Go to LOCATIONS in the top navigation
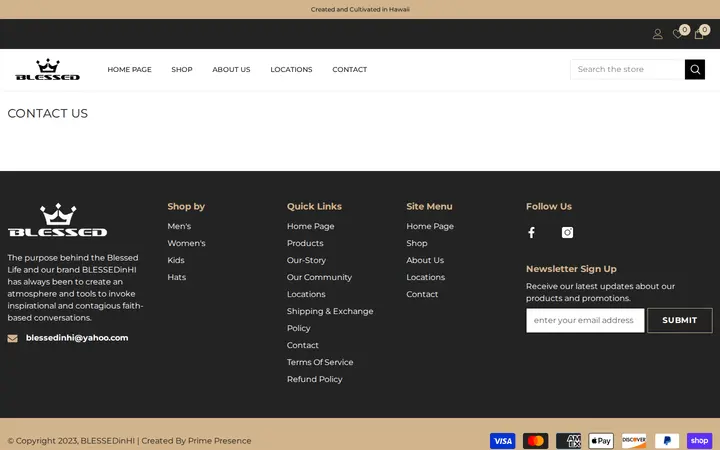Screen dimensions: 720x450 291,69
